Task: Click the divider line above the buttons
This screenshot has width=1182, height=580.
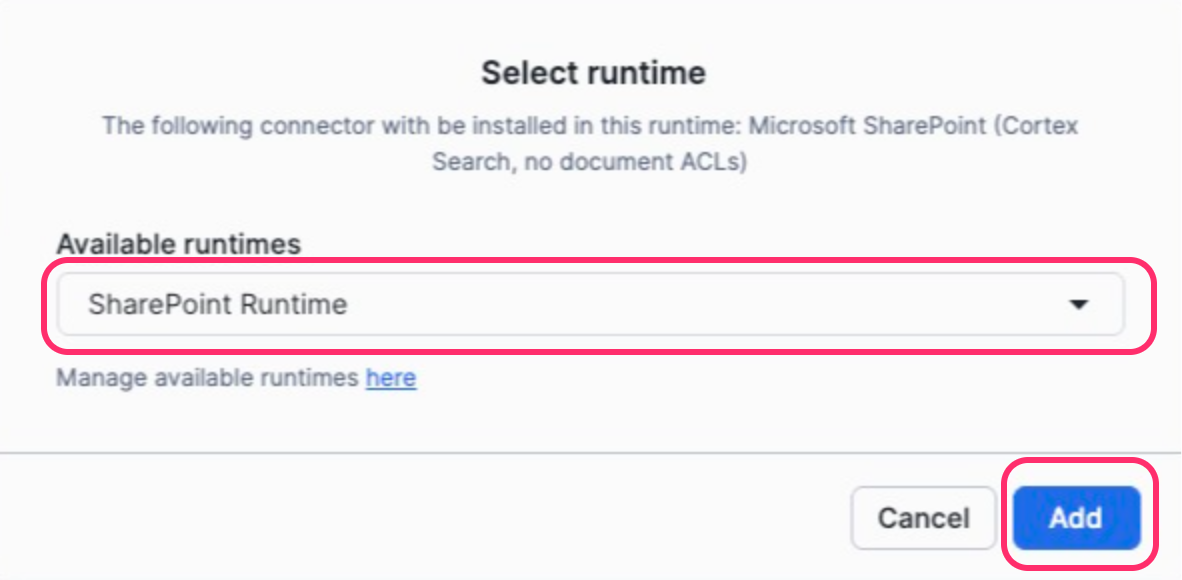Action: tap(590, 453)
